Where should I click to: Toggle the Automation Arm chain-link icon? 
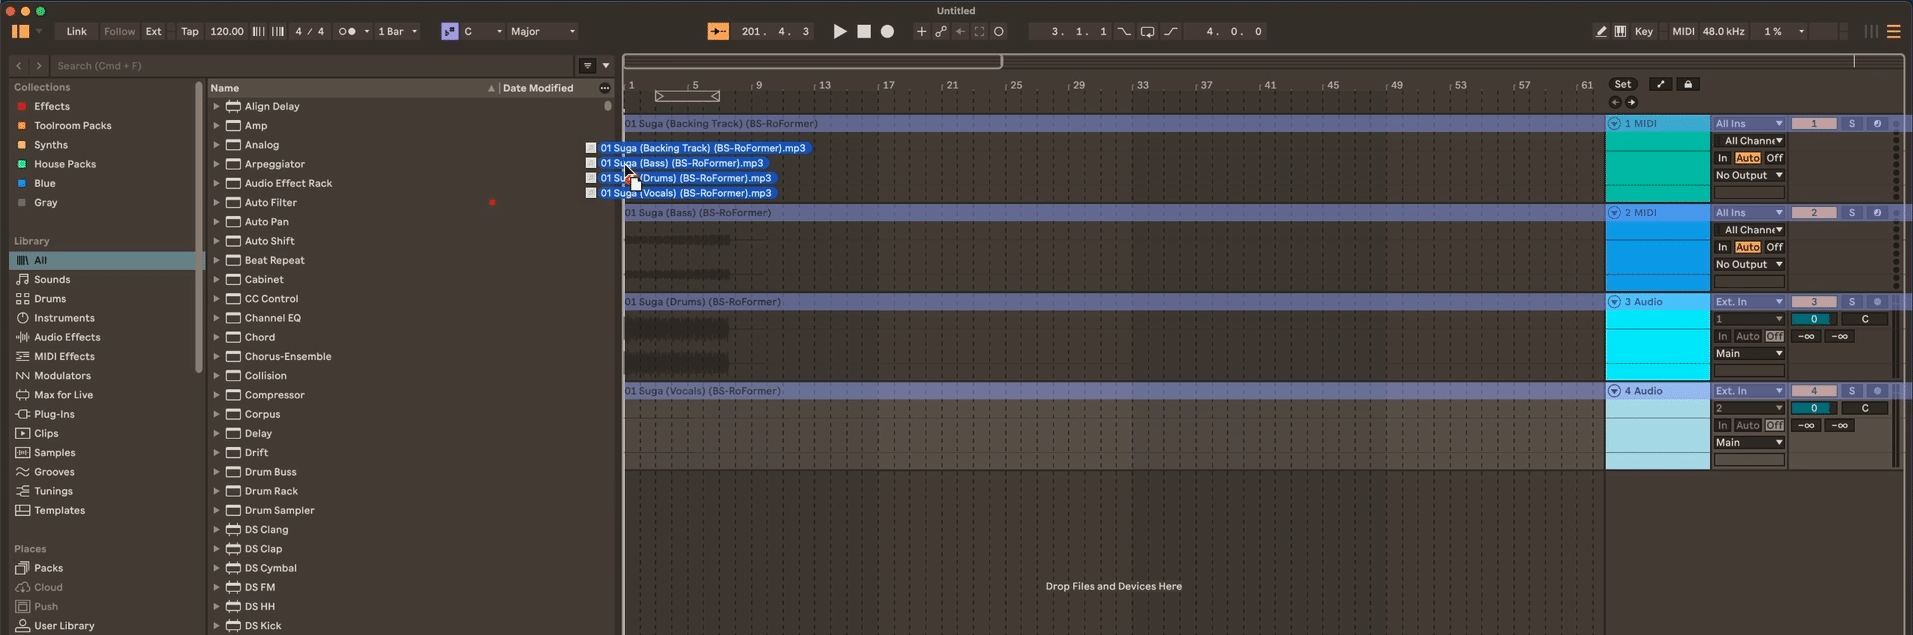click(x=941, y=32)
